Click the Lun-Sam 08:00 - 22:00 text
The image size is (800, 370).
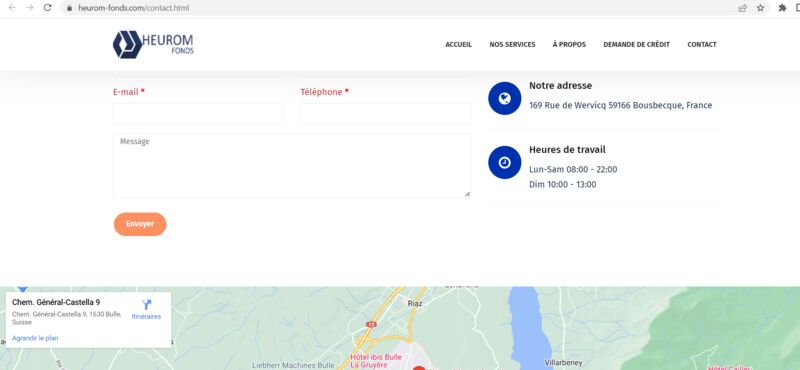pyautogui.click(x=573, y=169)
